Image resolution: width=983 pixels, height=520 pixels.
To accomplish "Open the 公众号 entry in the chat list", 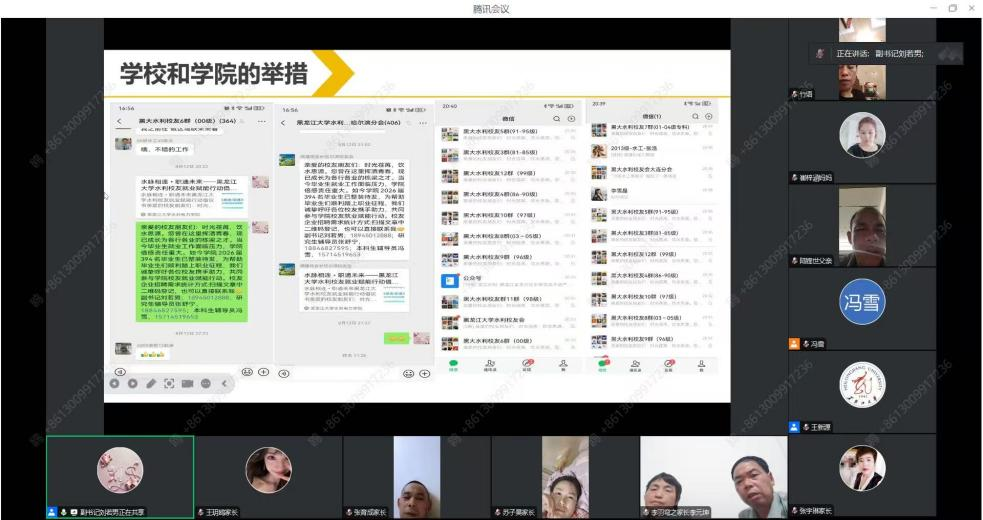I will pyautogui.click(x=472, y=280).
